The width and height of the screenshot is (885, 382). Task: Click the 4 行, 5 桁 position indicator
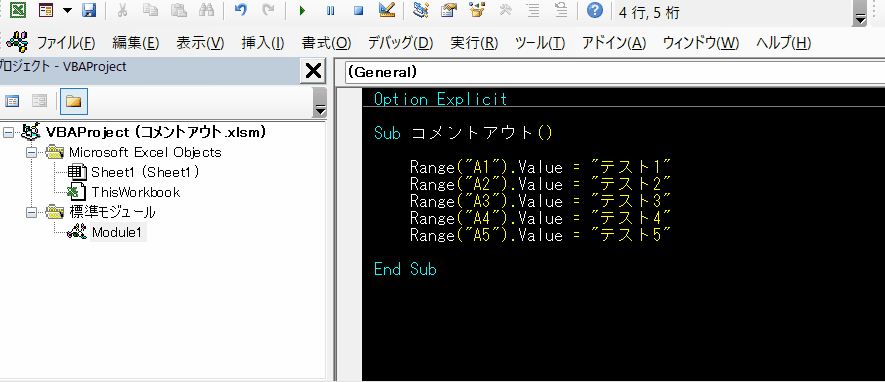coord(649,12)
